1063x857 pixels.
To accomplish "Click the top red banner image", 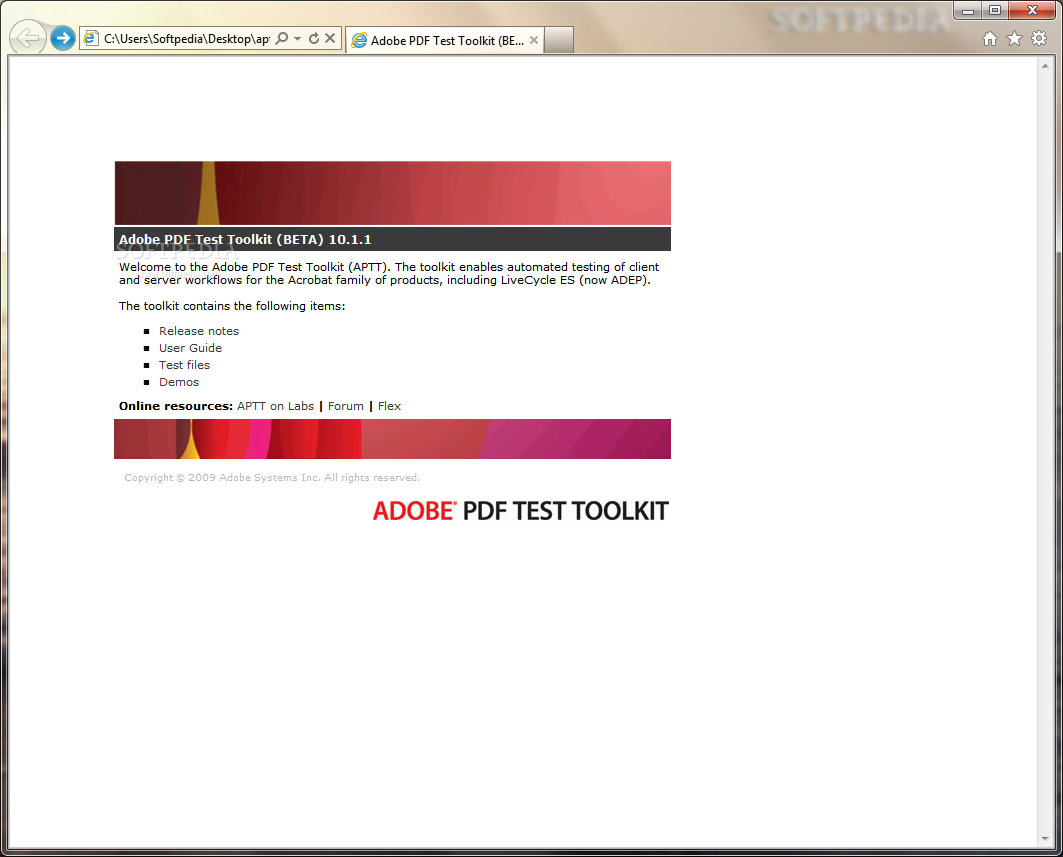I will click(x=393, y=193).
